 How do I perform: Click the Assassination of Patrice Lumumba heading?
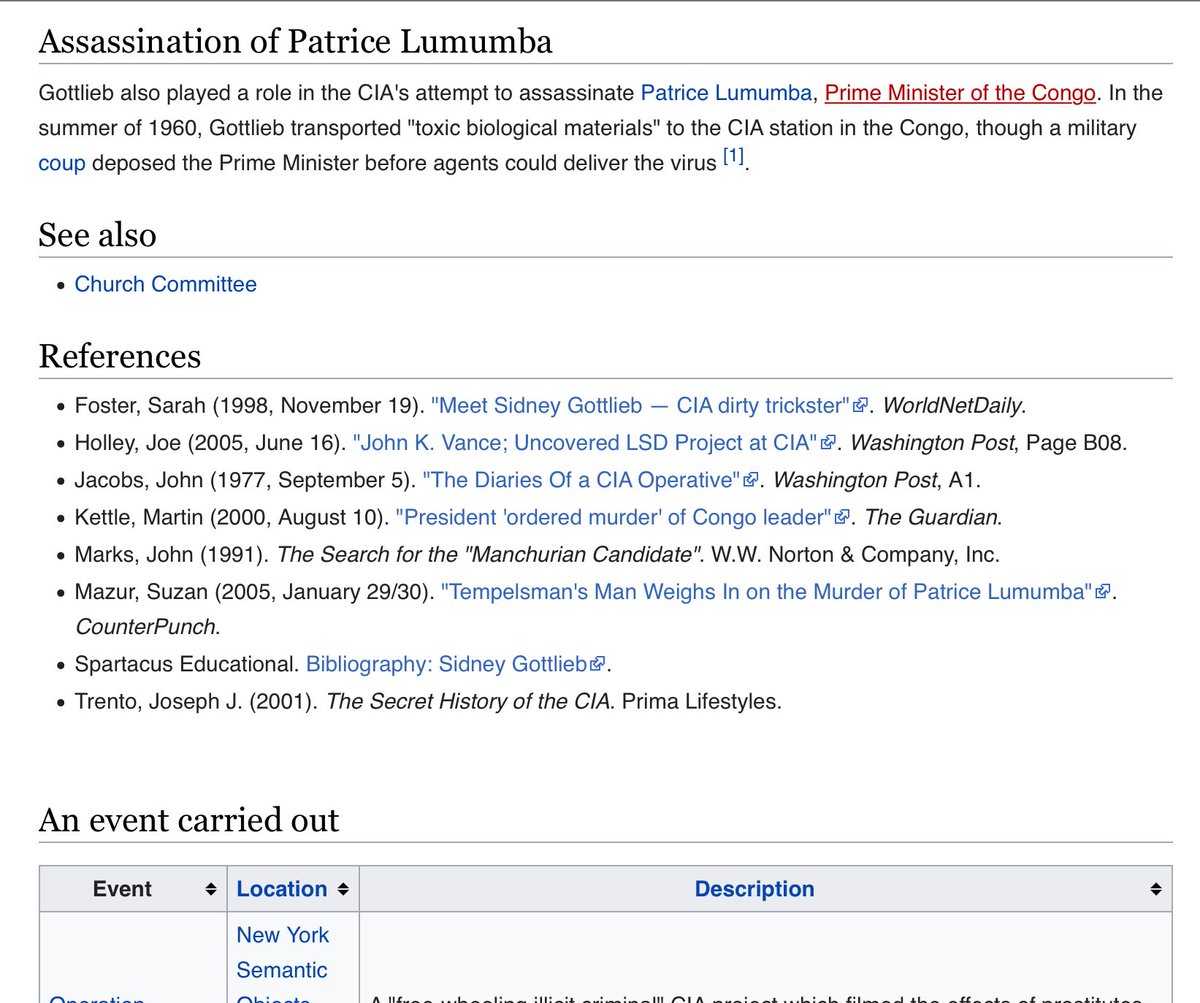296,42
